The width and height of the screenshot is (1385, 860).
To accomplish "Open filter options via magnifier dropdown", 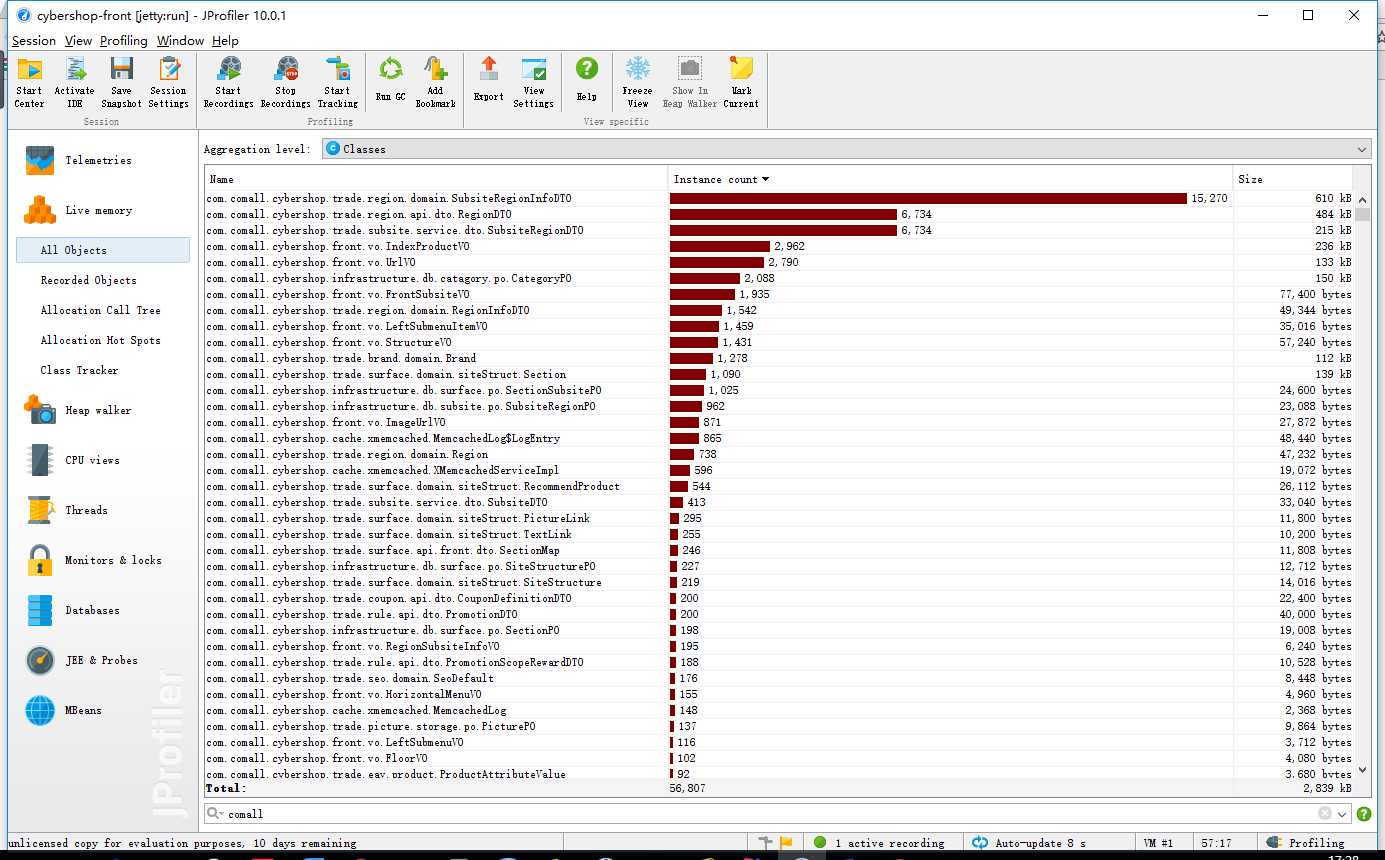I will [x=215, y=814].
